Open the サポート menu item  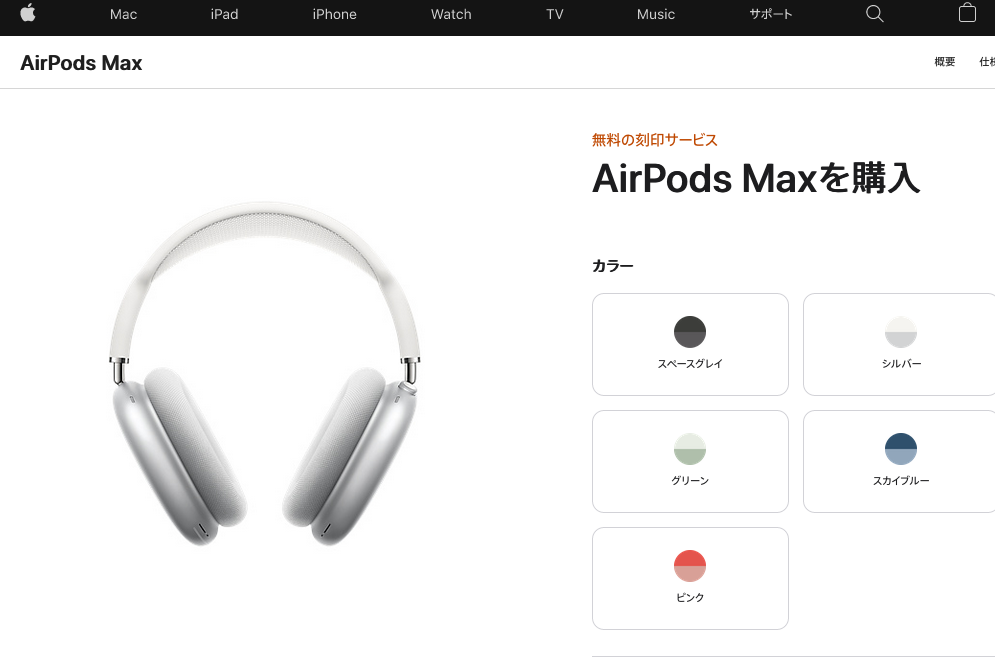point(770,14)
